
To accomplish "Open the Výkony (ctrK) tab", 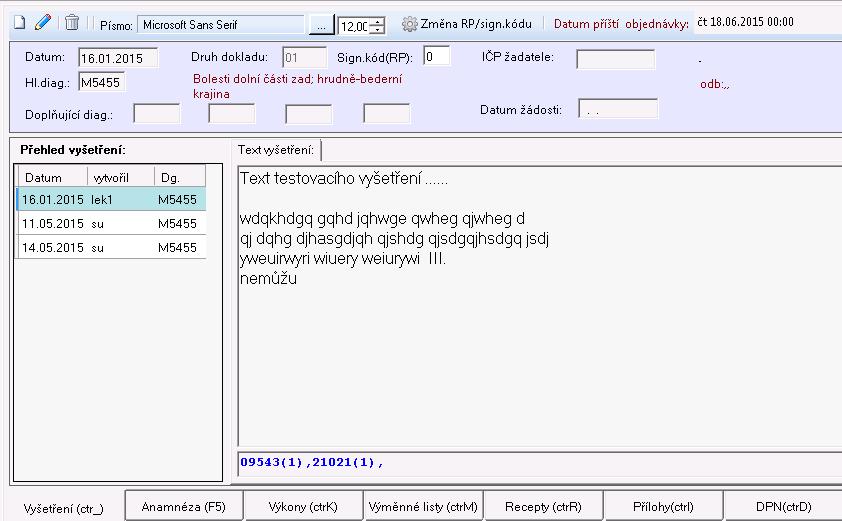I will point(303,506).
